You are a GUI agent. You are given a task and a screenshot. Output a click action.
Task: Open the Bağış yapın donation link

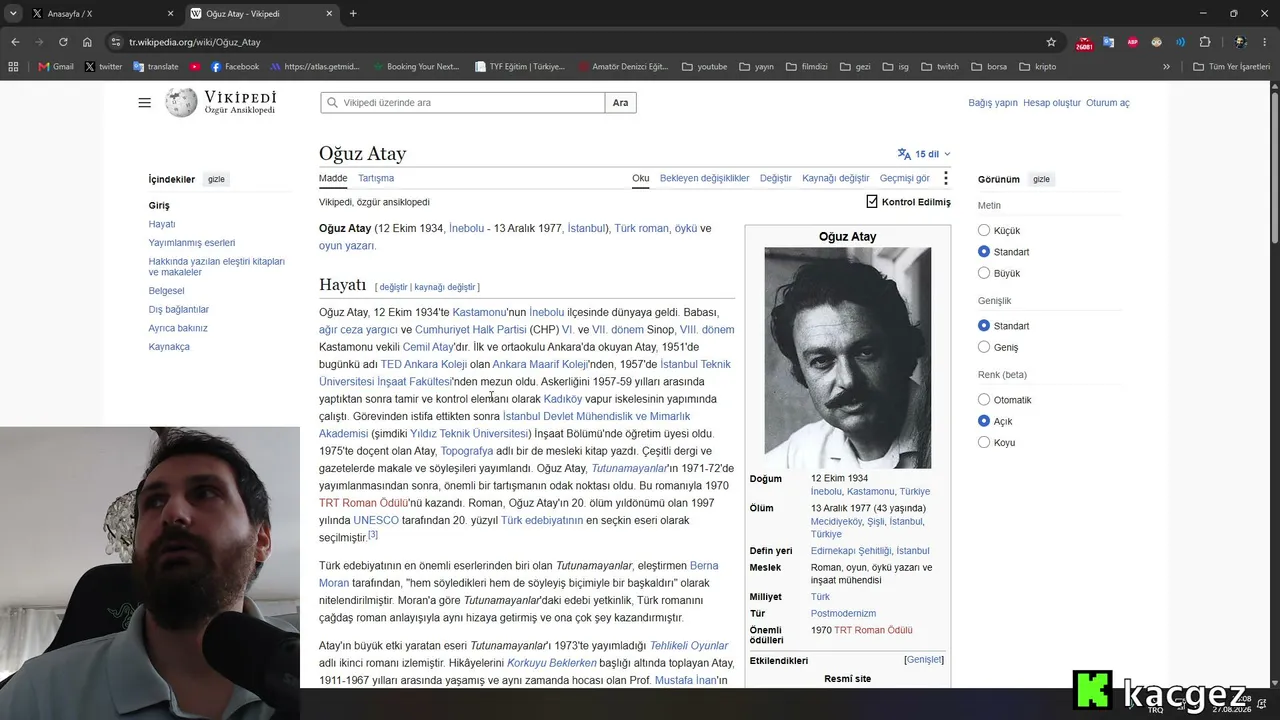coord(992,103)
